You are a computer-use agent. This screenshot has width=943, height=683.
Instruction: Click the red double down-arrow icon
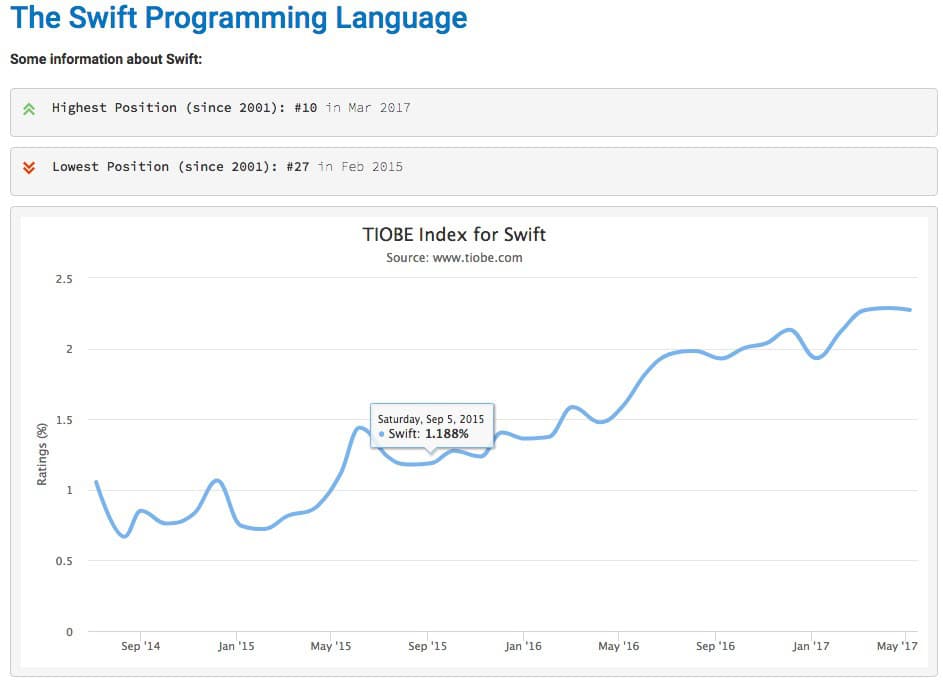[x=29, y=168]
